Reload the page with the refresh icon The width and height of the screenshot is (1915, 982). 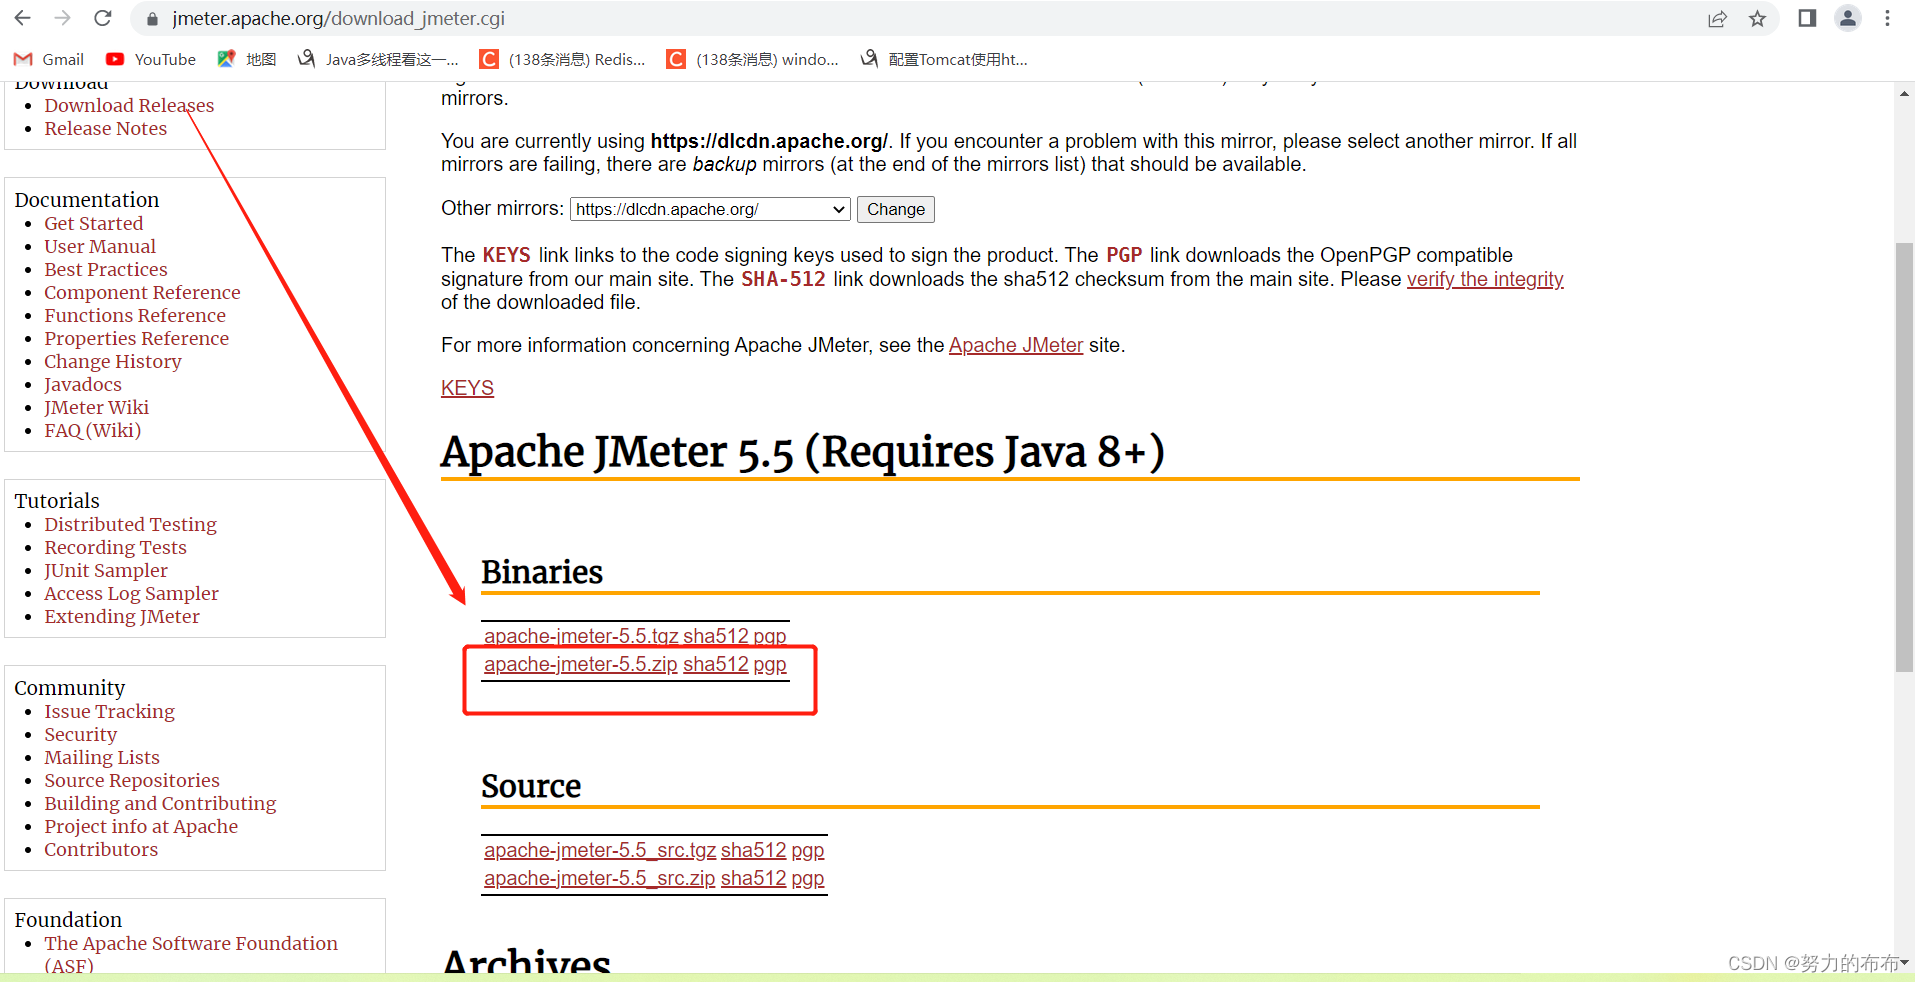tap(102, 18)
